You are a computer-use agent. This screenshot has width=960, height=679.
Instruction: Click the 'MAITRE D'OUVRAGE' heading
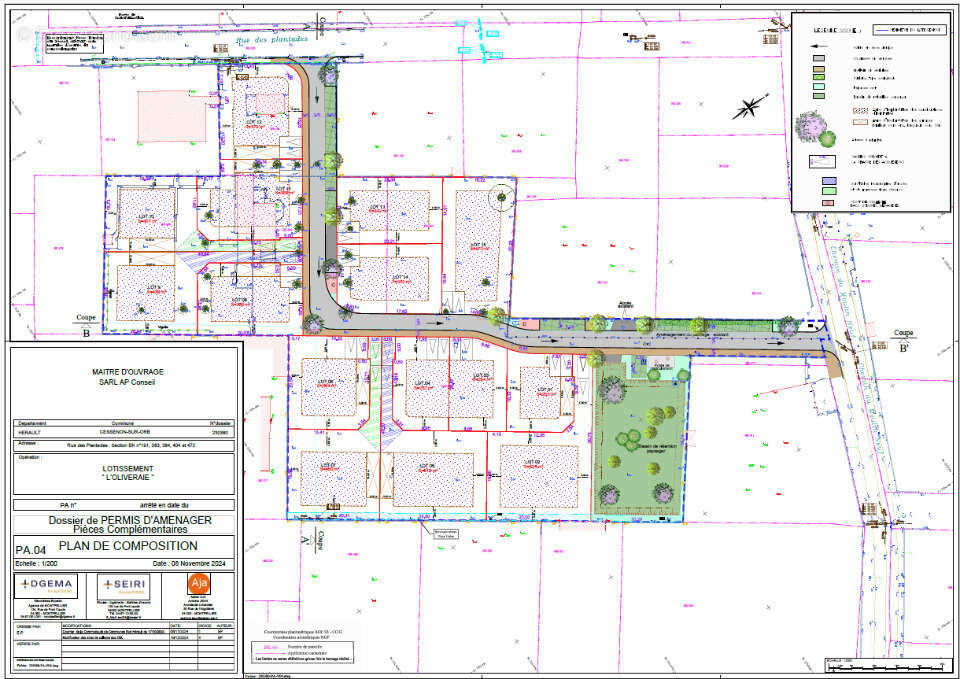click(x=127, y=372)
